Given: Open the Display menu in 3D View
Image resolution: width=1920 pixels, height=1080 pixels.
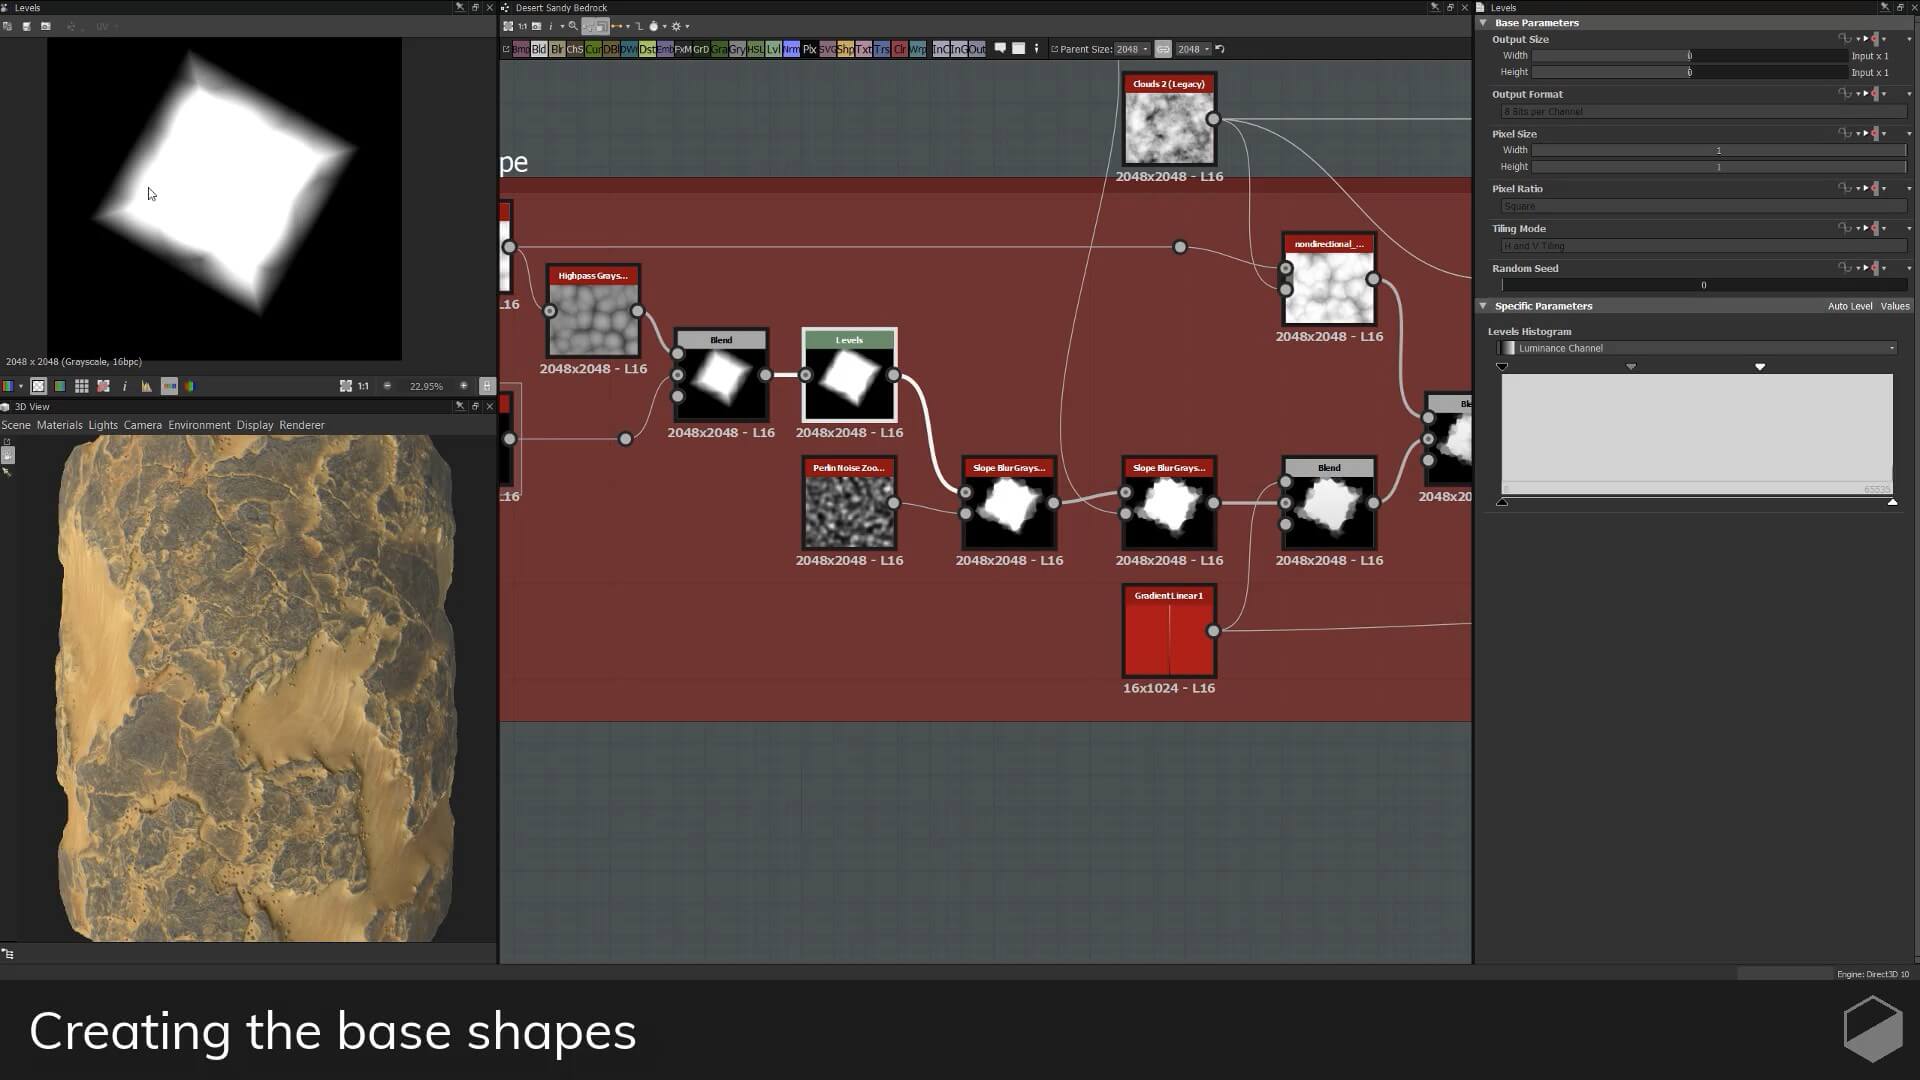Looking at the screenshot, I should pyautogui.click(x=255, y=425).
